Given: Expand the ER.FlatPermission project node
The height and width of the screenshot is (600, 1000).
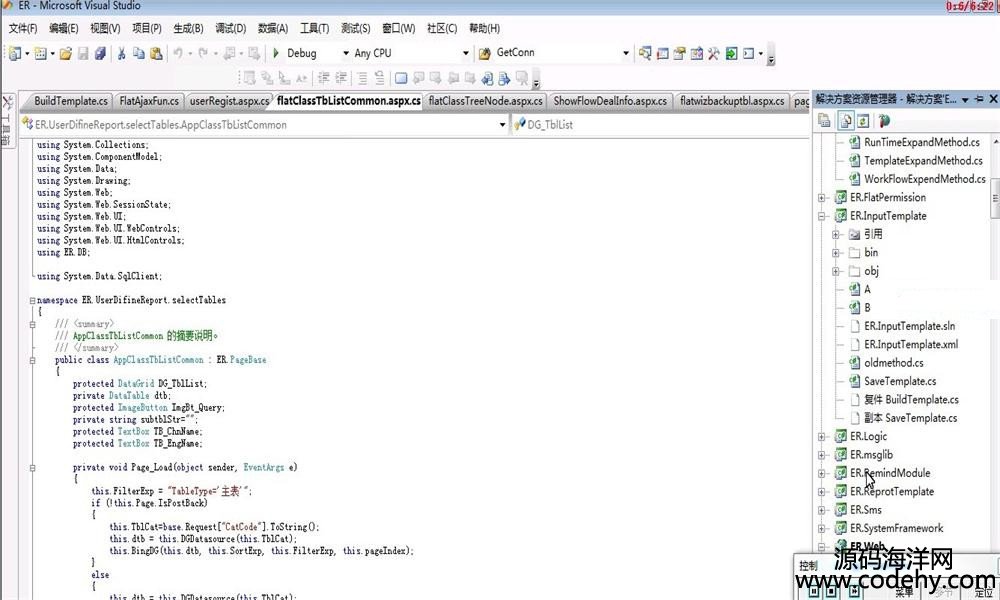Looking at the screenshot, I should coord(822,197).
